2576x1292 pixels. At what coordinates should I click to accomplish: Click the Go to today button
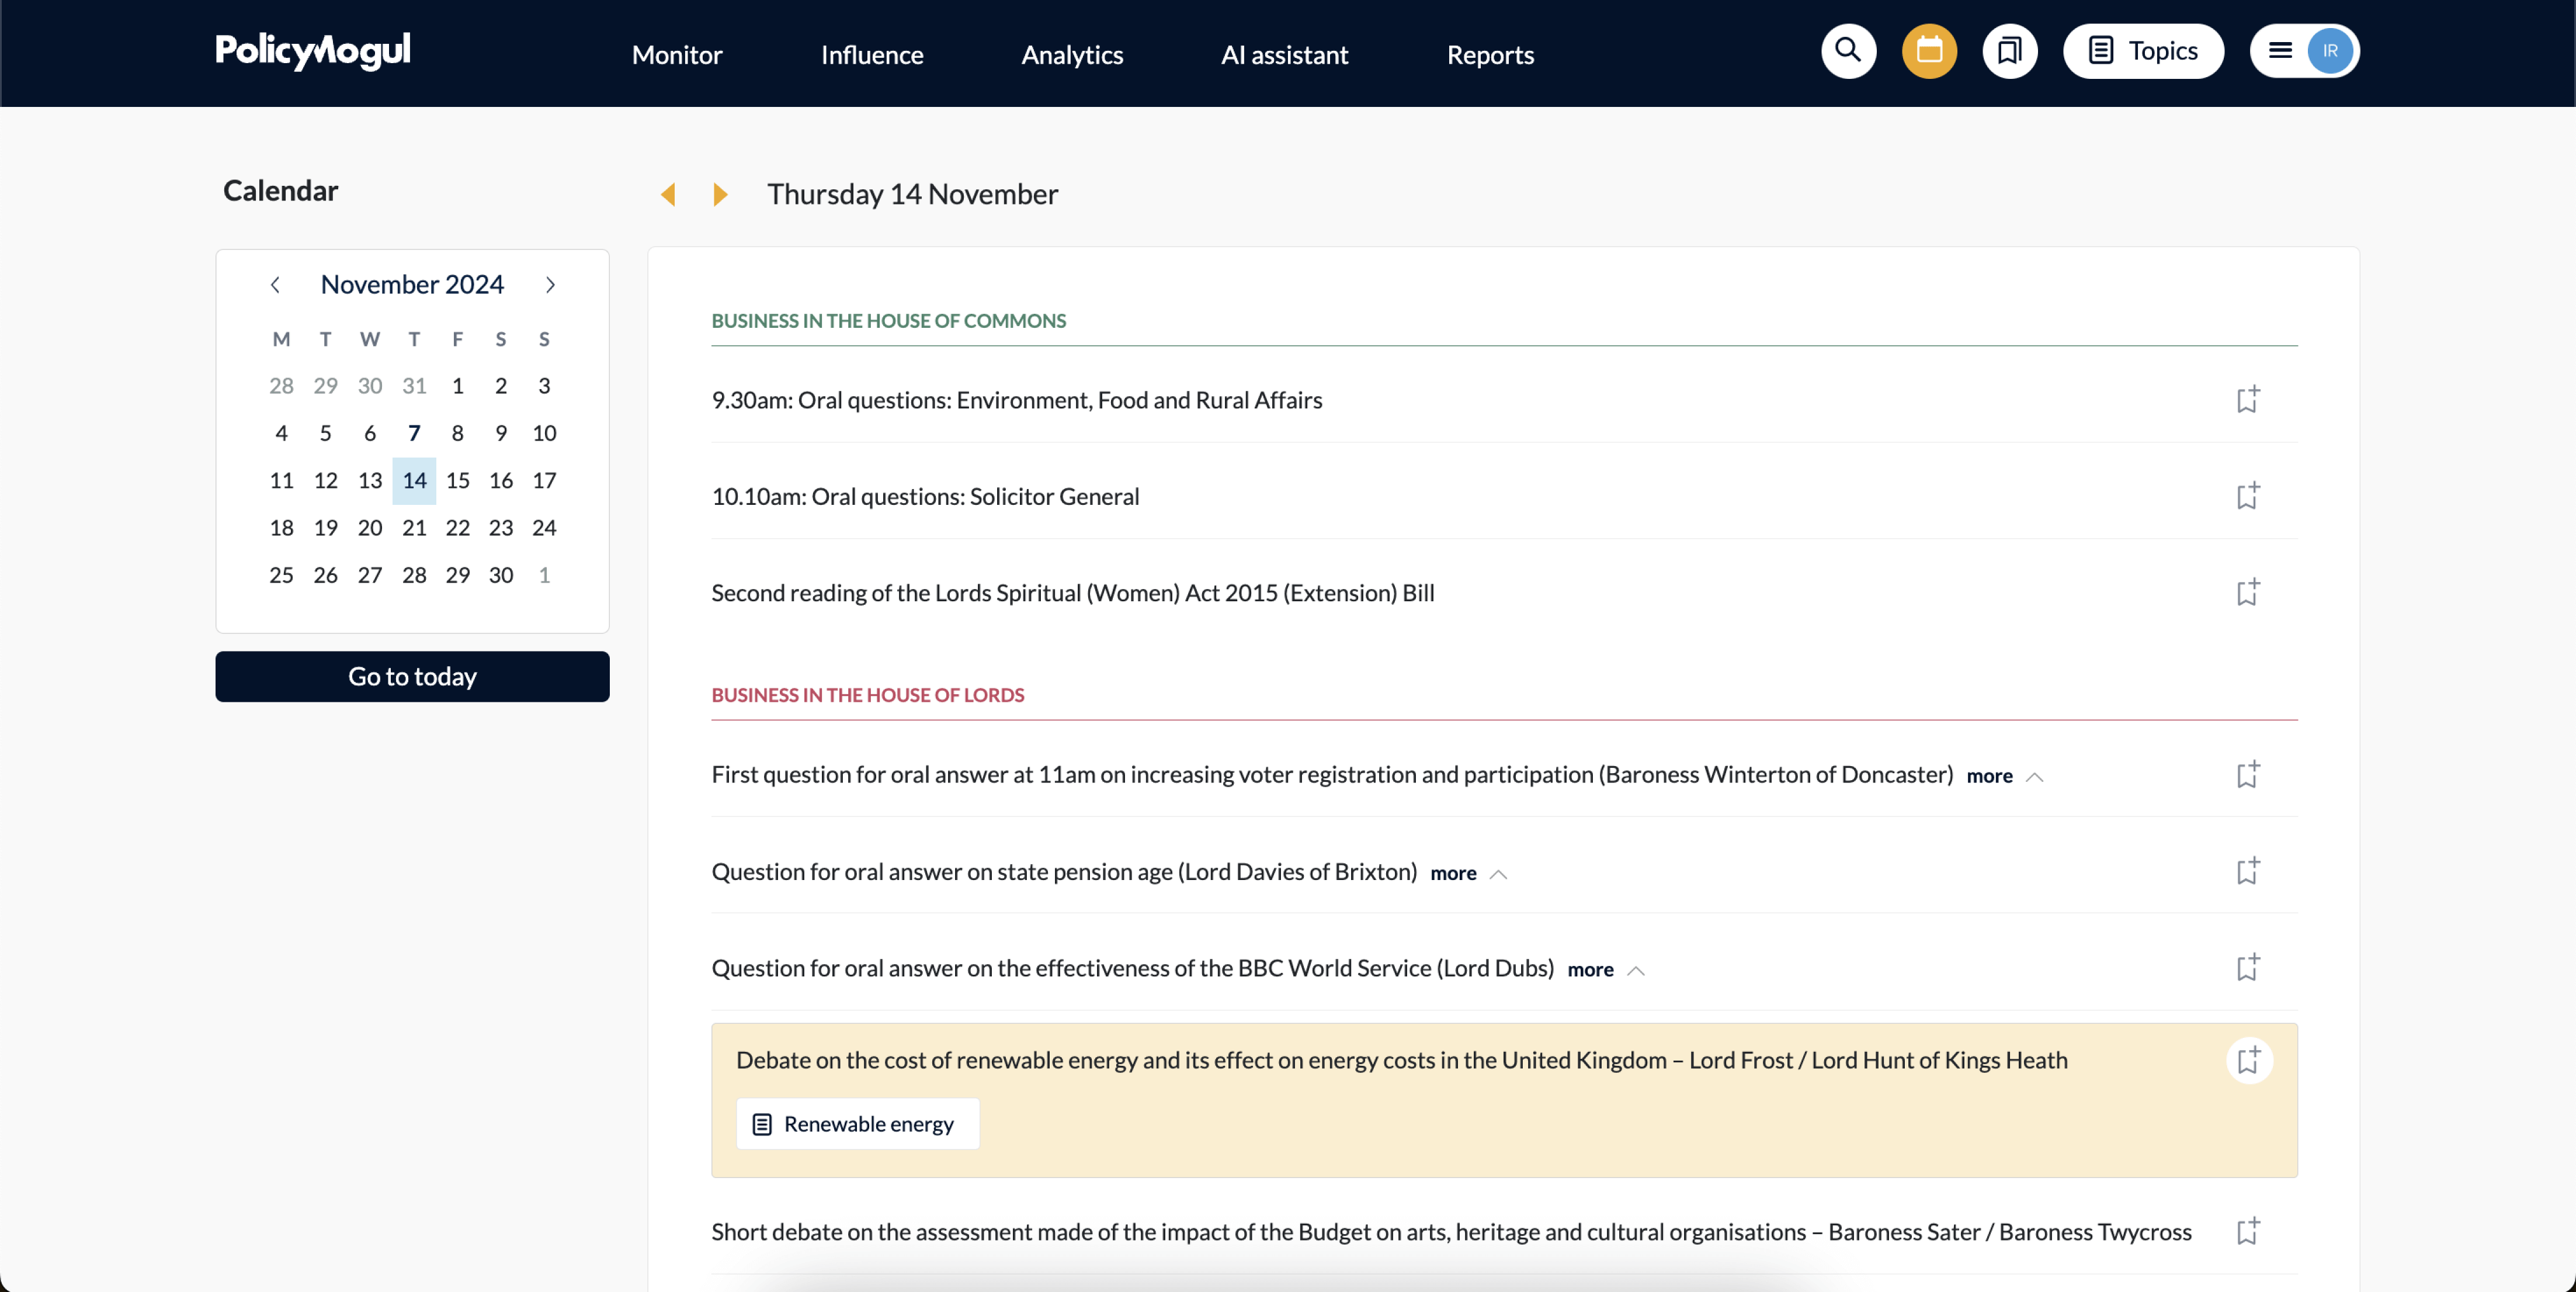pyautogui.click(x=412, y=677)
